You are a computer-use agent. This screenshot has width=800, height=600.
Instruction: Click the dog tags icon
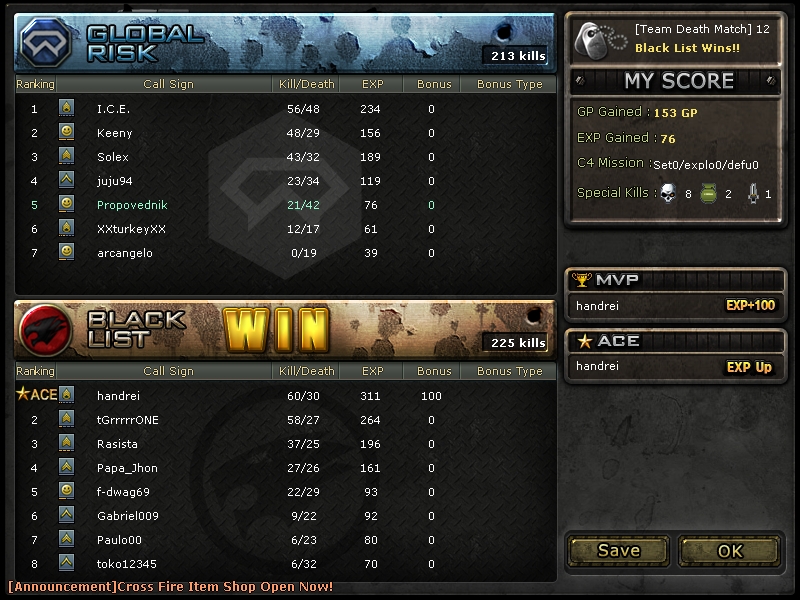click(x=600, y=41)
